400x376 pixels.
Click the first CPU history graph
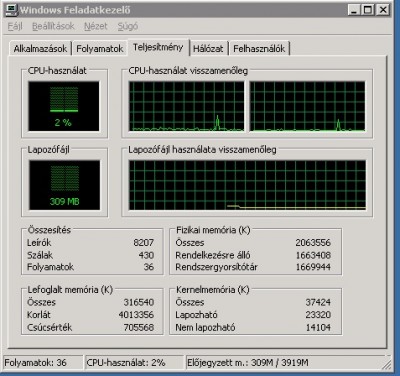186,106
